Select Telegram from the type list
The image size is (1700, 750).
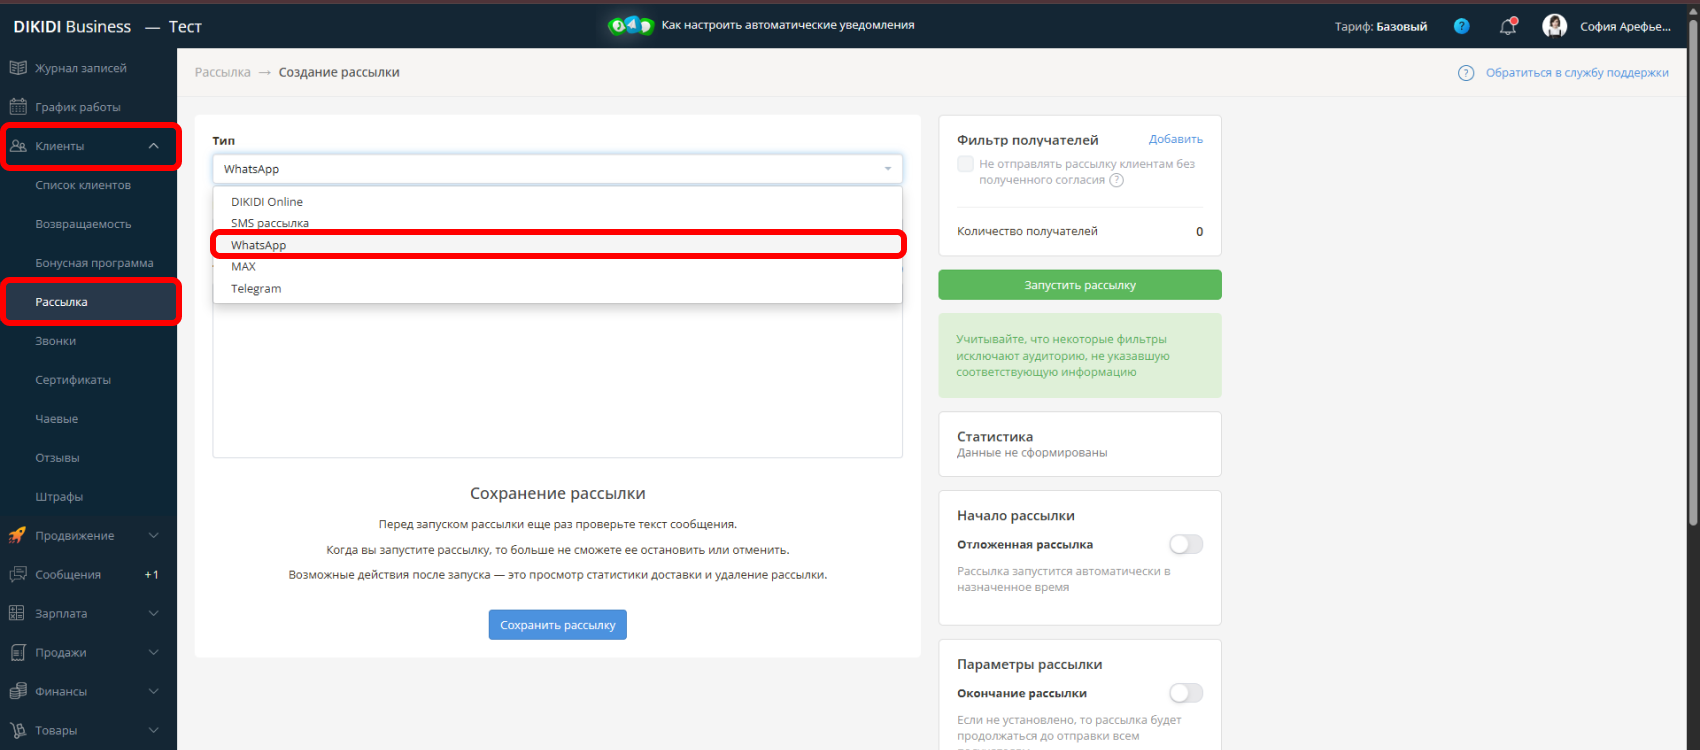[x=256, y=289]
